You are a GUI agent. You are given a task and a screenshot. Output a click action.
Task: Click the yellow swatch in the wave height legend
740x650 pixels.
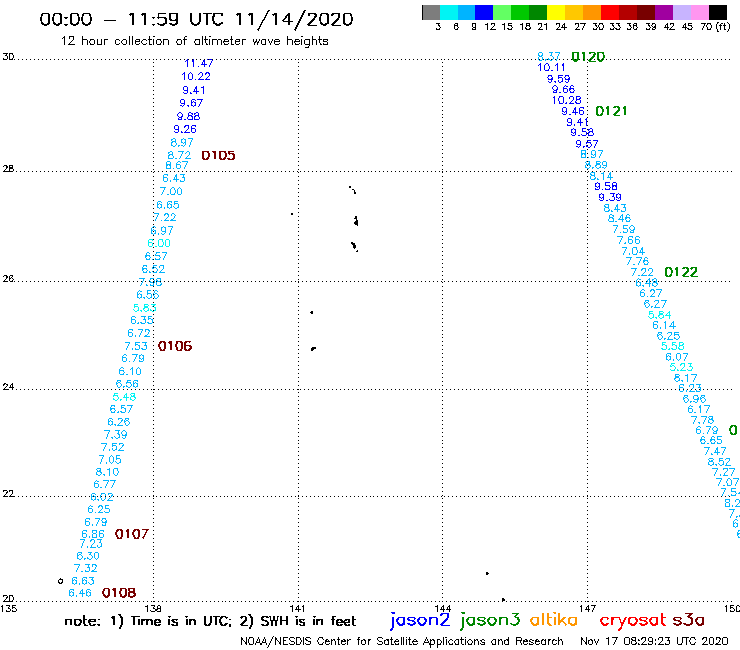(x=556, y=12)
